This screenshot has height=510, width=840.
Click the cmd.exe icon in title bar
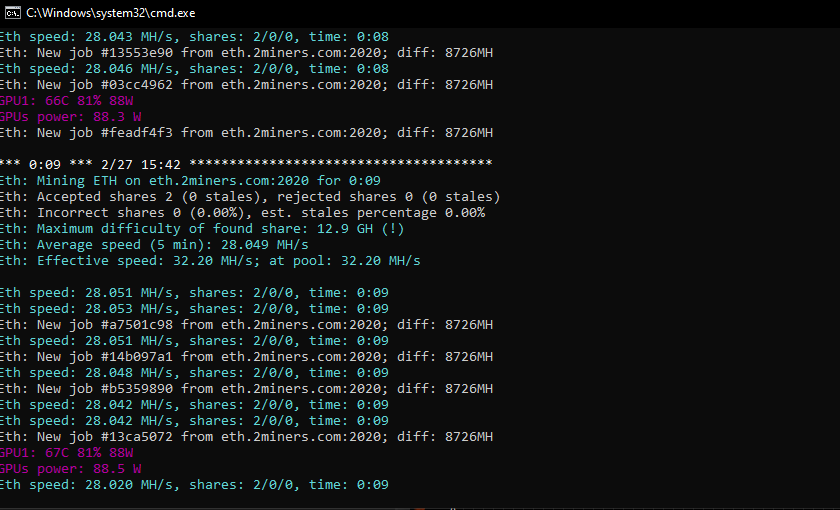click(13, 13)
